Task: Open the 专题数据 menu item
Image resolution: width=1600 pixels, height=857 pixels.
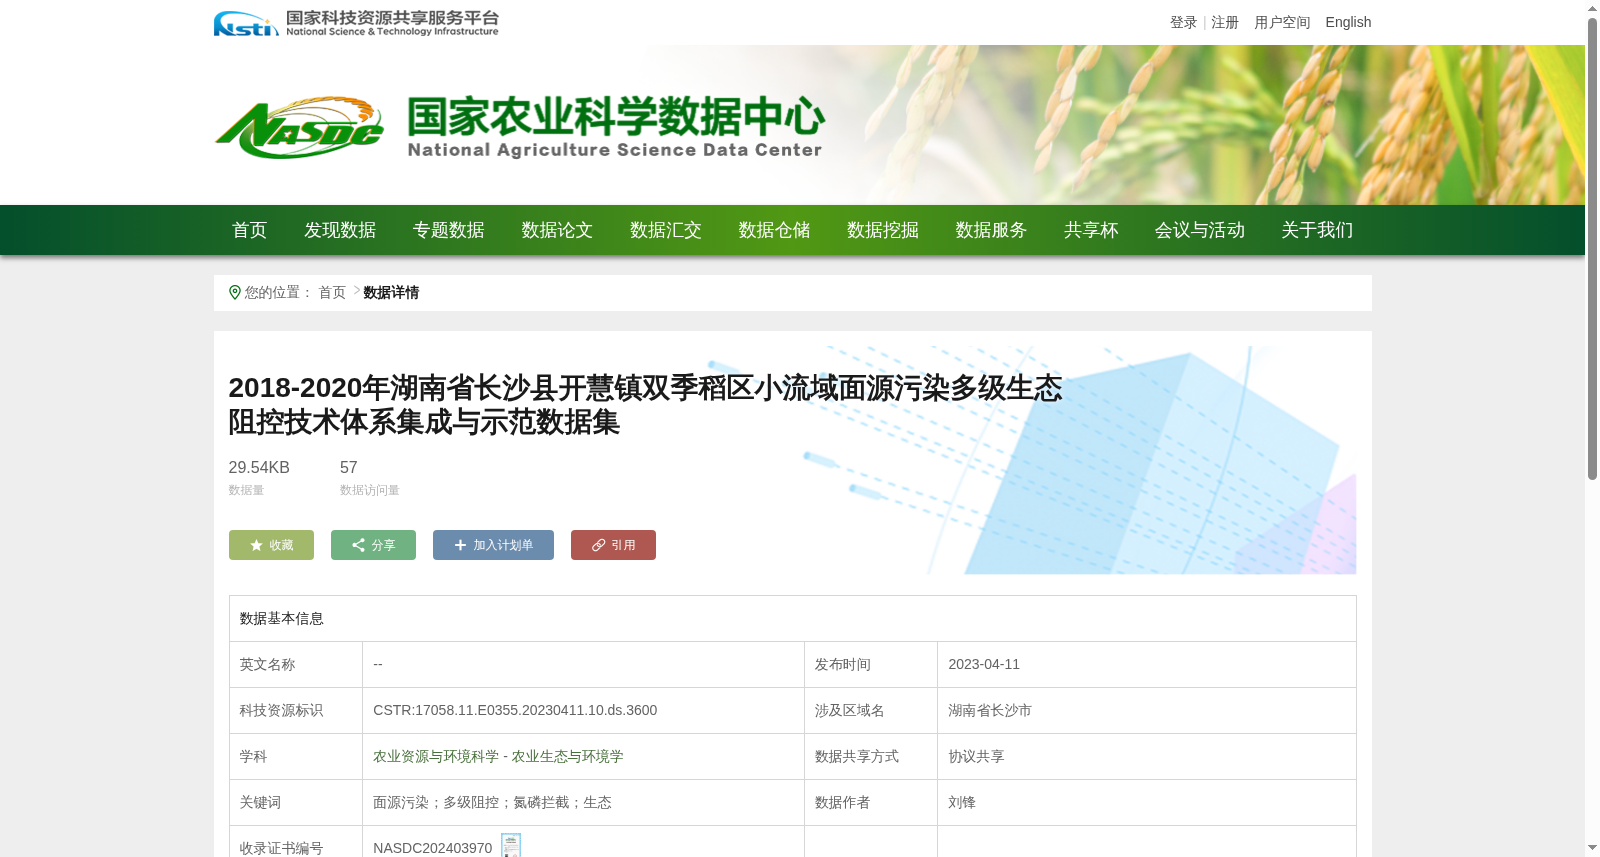Action: point(449,230)
